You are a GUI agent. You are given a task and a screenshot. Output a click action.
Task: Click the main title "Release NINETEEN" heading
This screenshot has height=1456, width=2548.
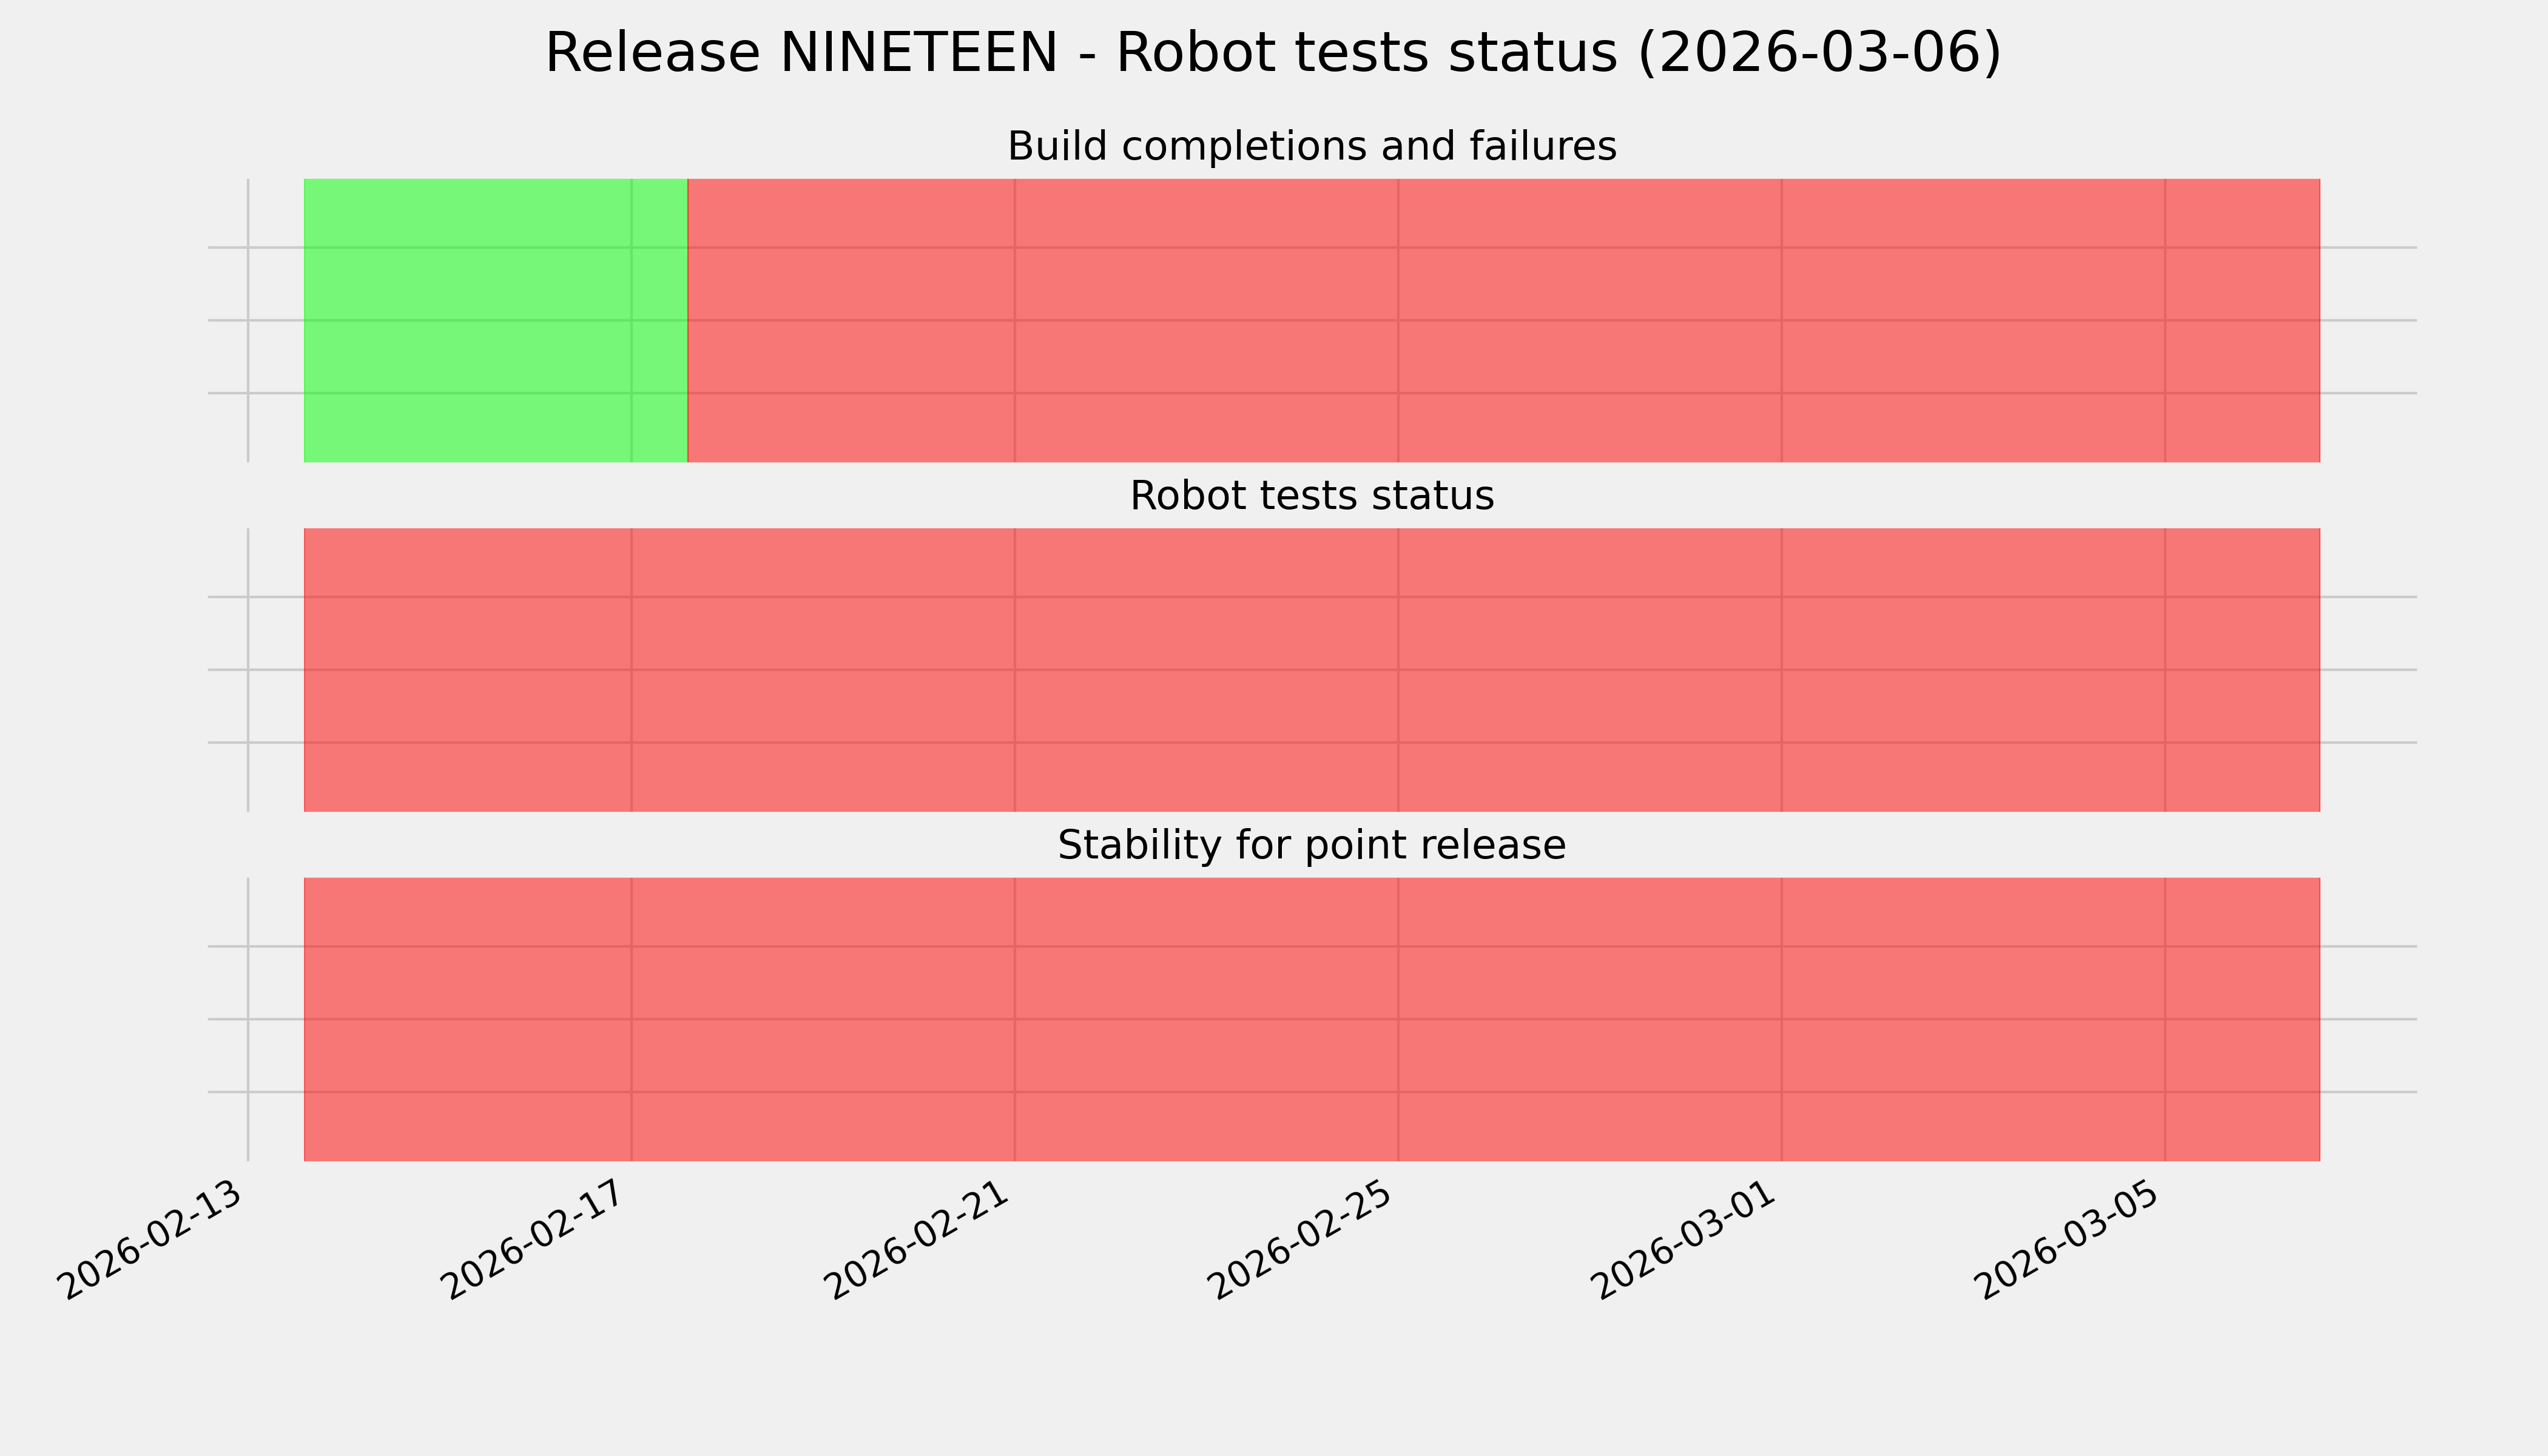1272,53
